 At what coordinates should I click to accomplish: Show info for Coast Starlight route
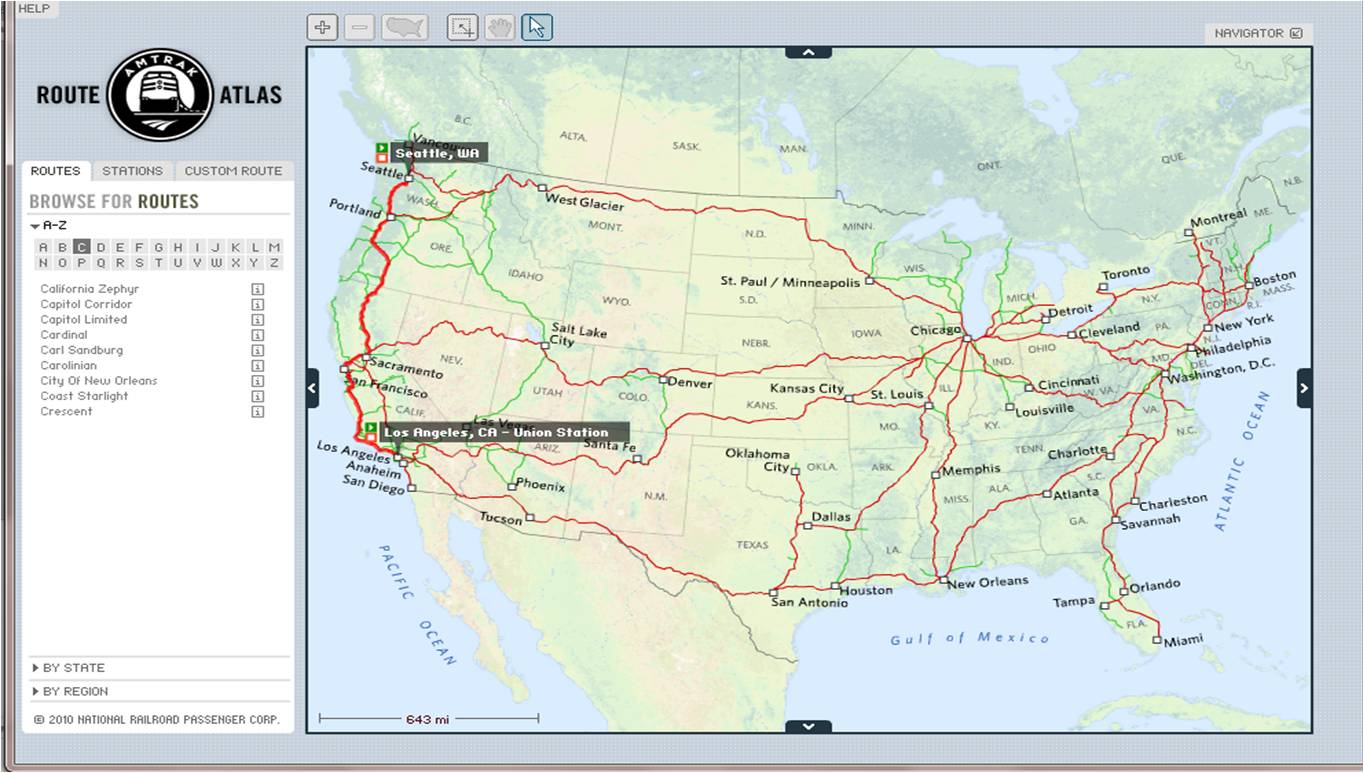click(257, 396)
